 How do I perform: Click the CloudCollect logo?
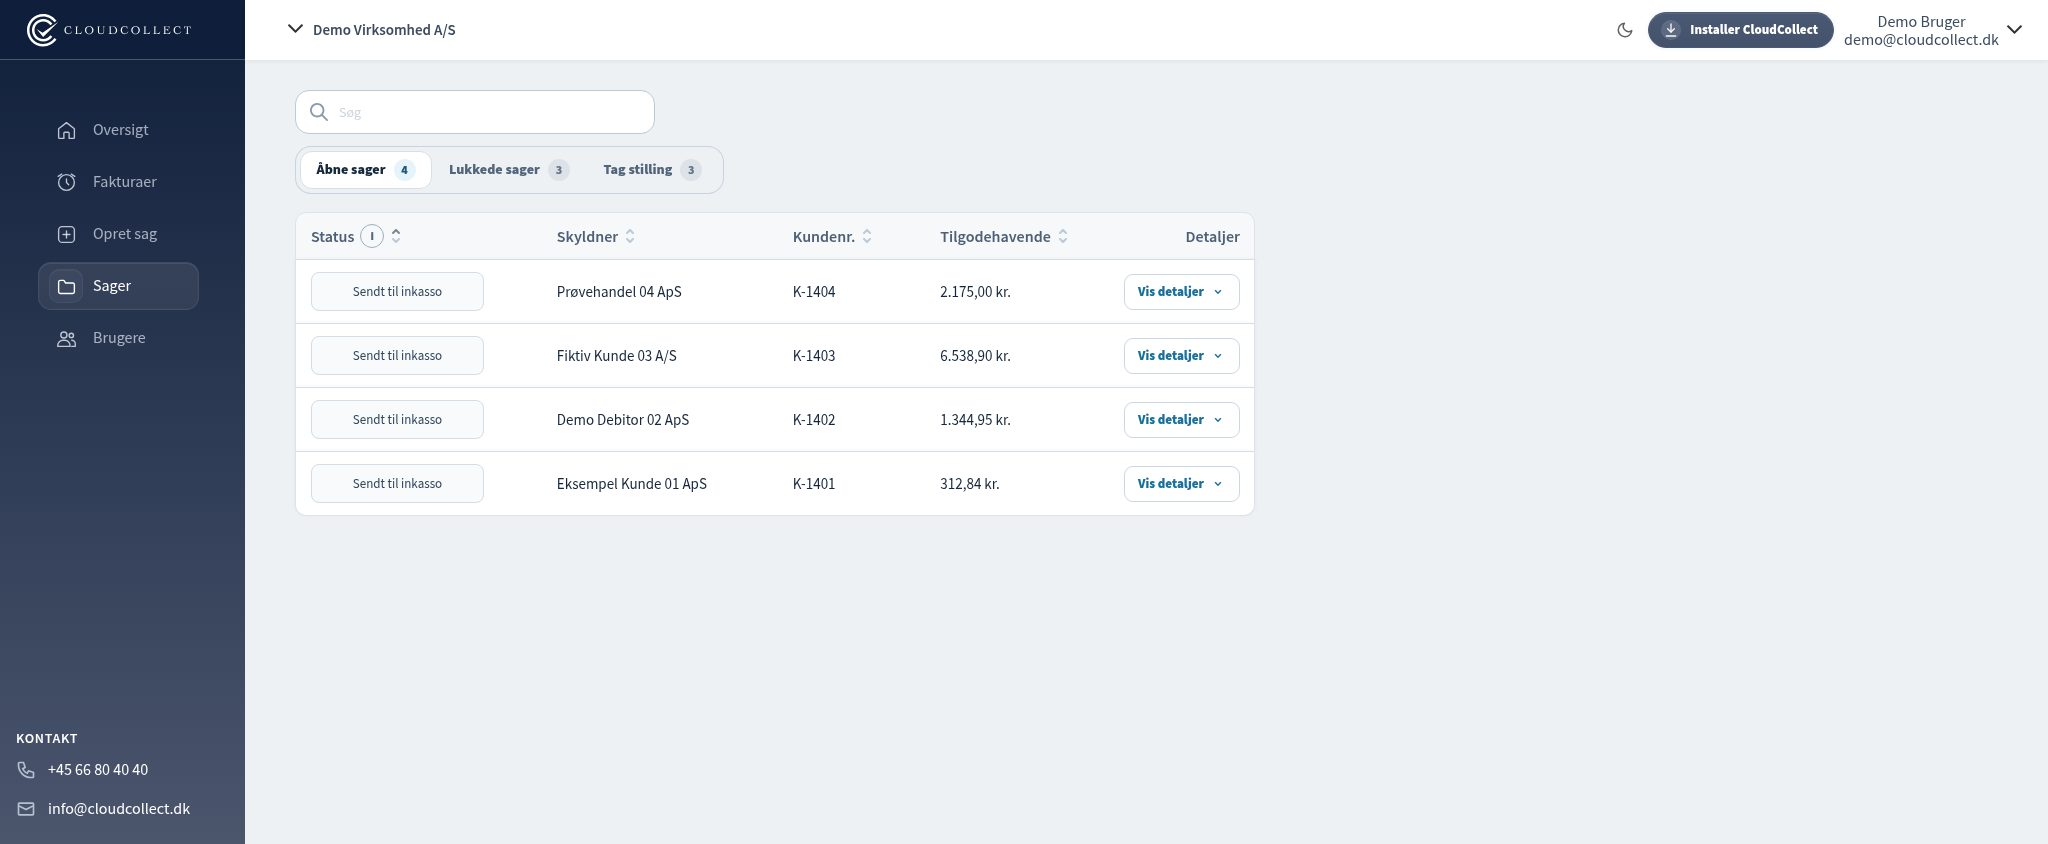(109, 30)
